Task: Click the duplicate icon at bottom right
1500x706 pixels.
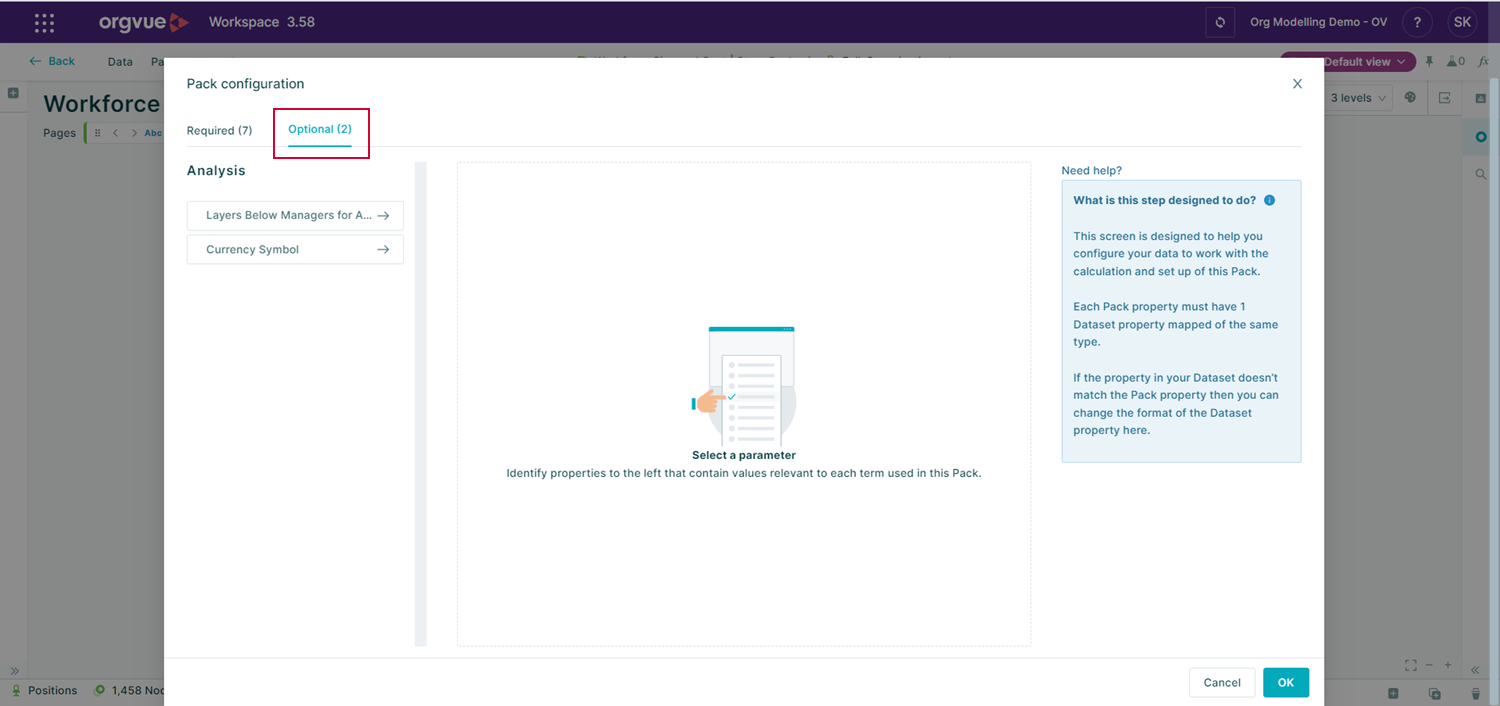Action: [1434, 693]
